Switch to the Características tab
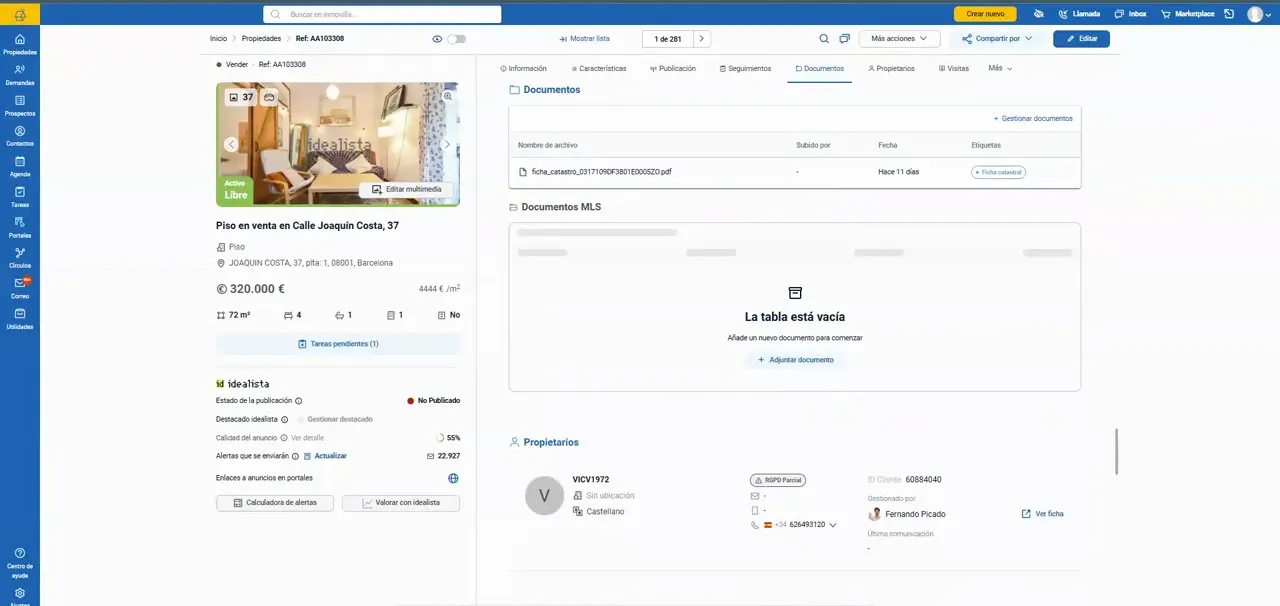1280x606 pixels. (599, 69)
